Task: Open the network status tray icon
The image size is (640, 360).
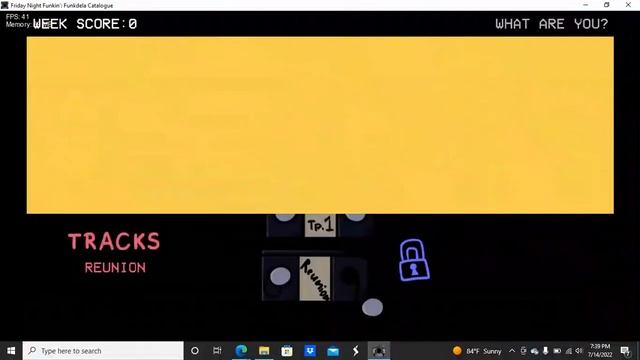Action: [x=568, y=351]
